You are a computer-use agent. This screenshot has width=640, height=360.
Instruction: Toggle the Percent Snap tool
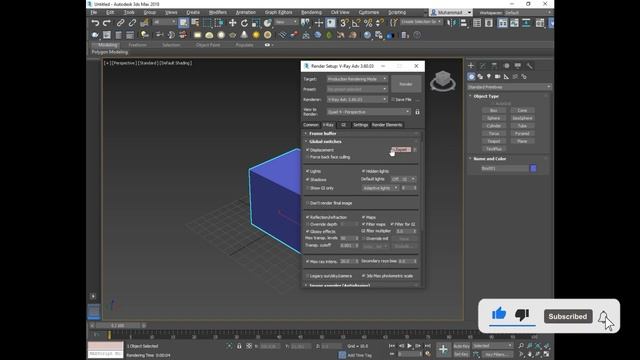click(x=368, y=23)
